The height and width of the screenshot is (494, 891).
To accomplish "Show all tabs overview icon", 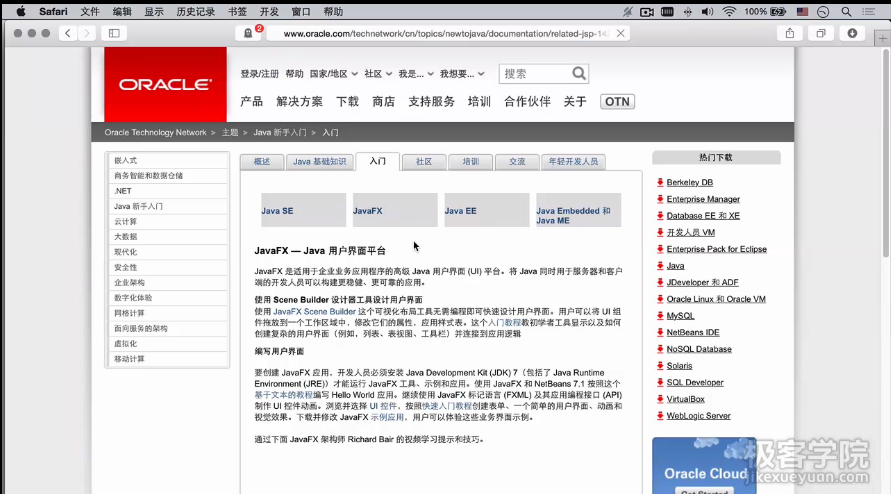I will (x=821, y=33).
